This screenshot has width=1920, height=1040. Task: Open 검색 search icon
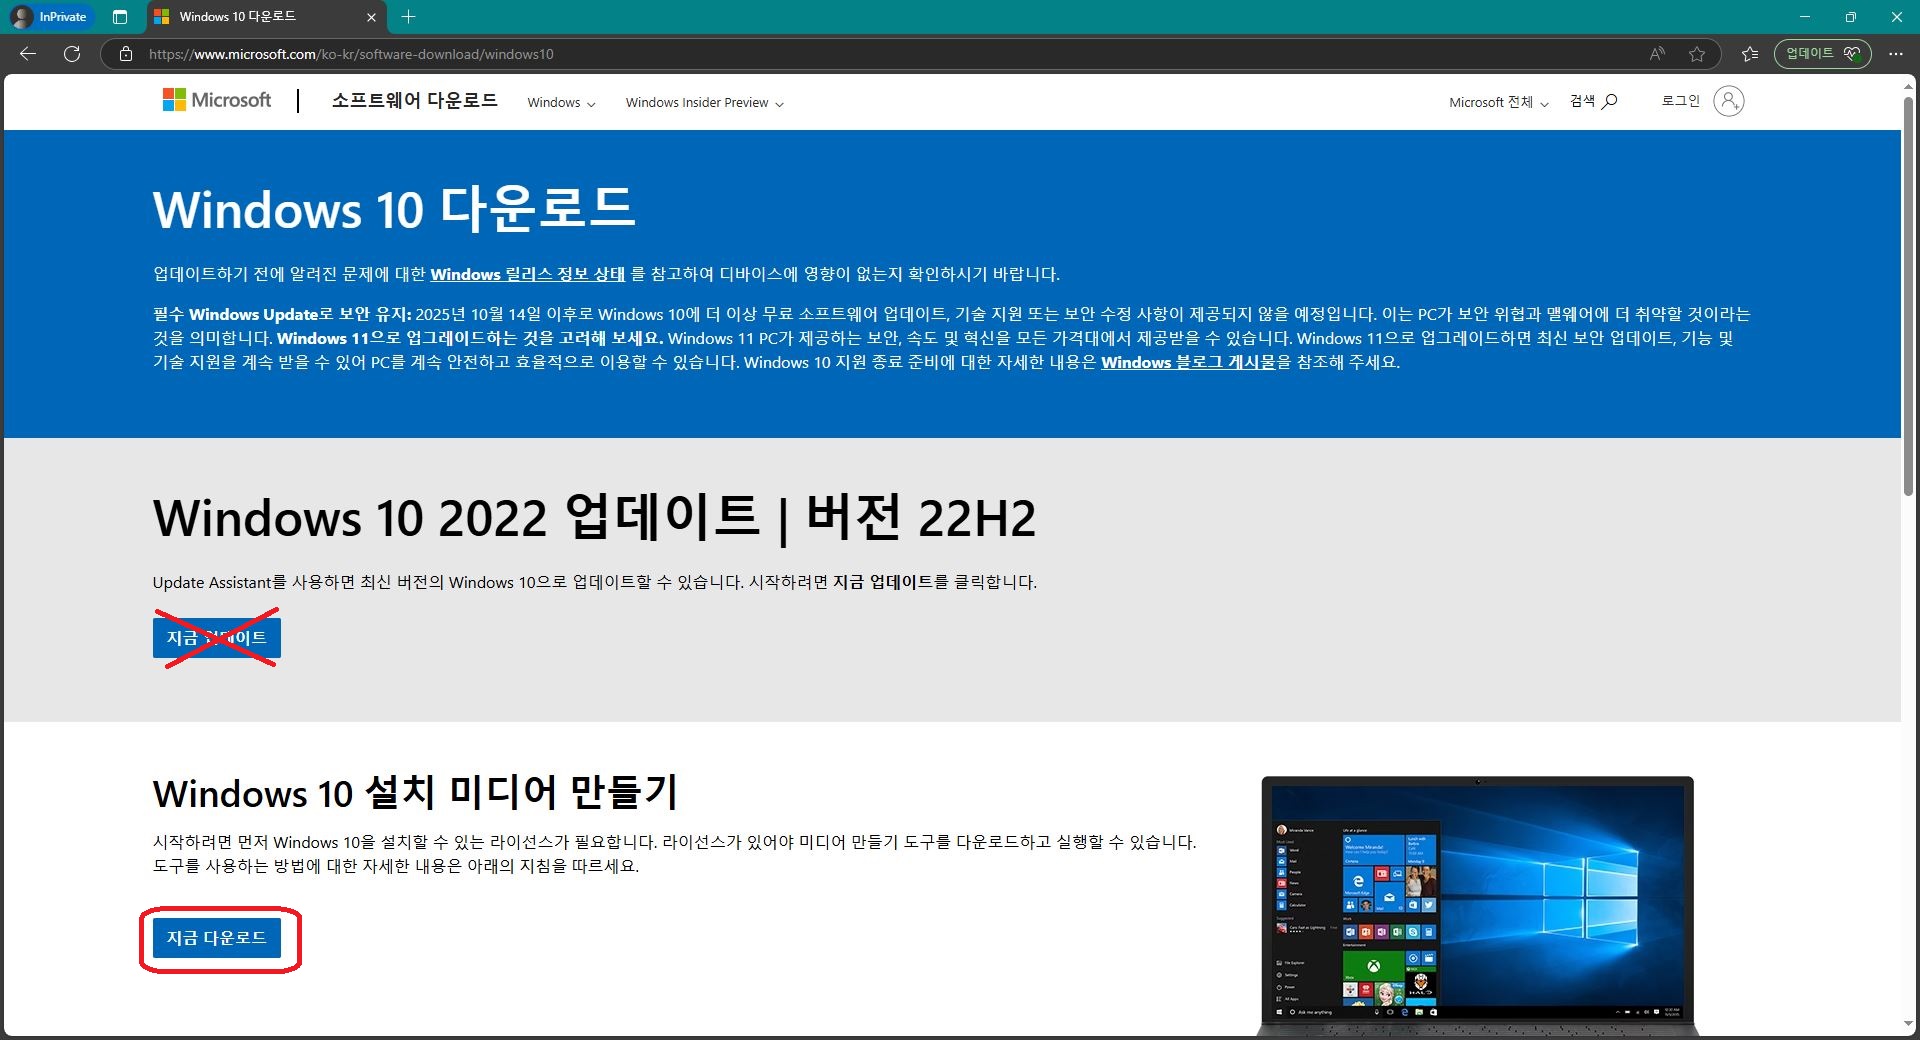coord(1593,101)
